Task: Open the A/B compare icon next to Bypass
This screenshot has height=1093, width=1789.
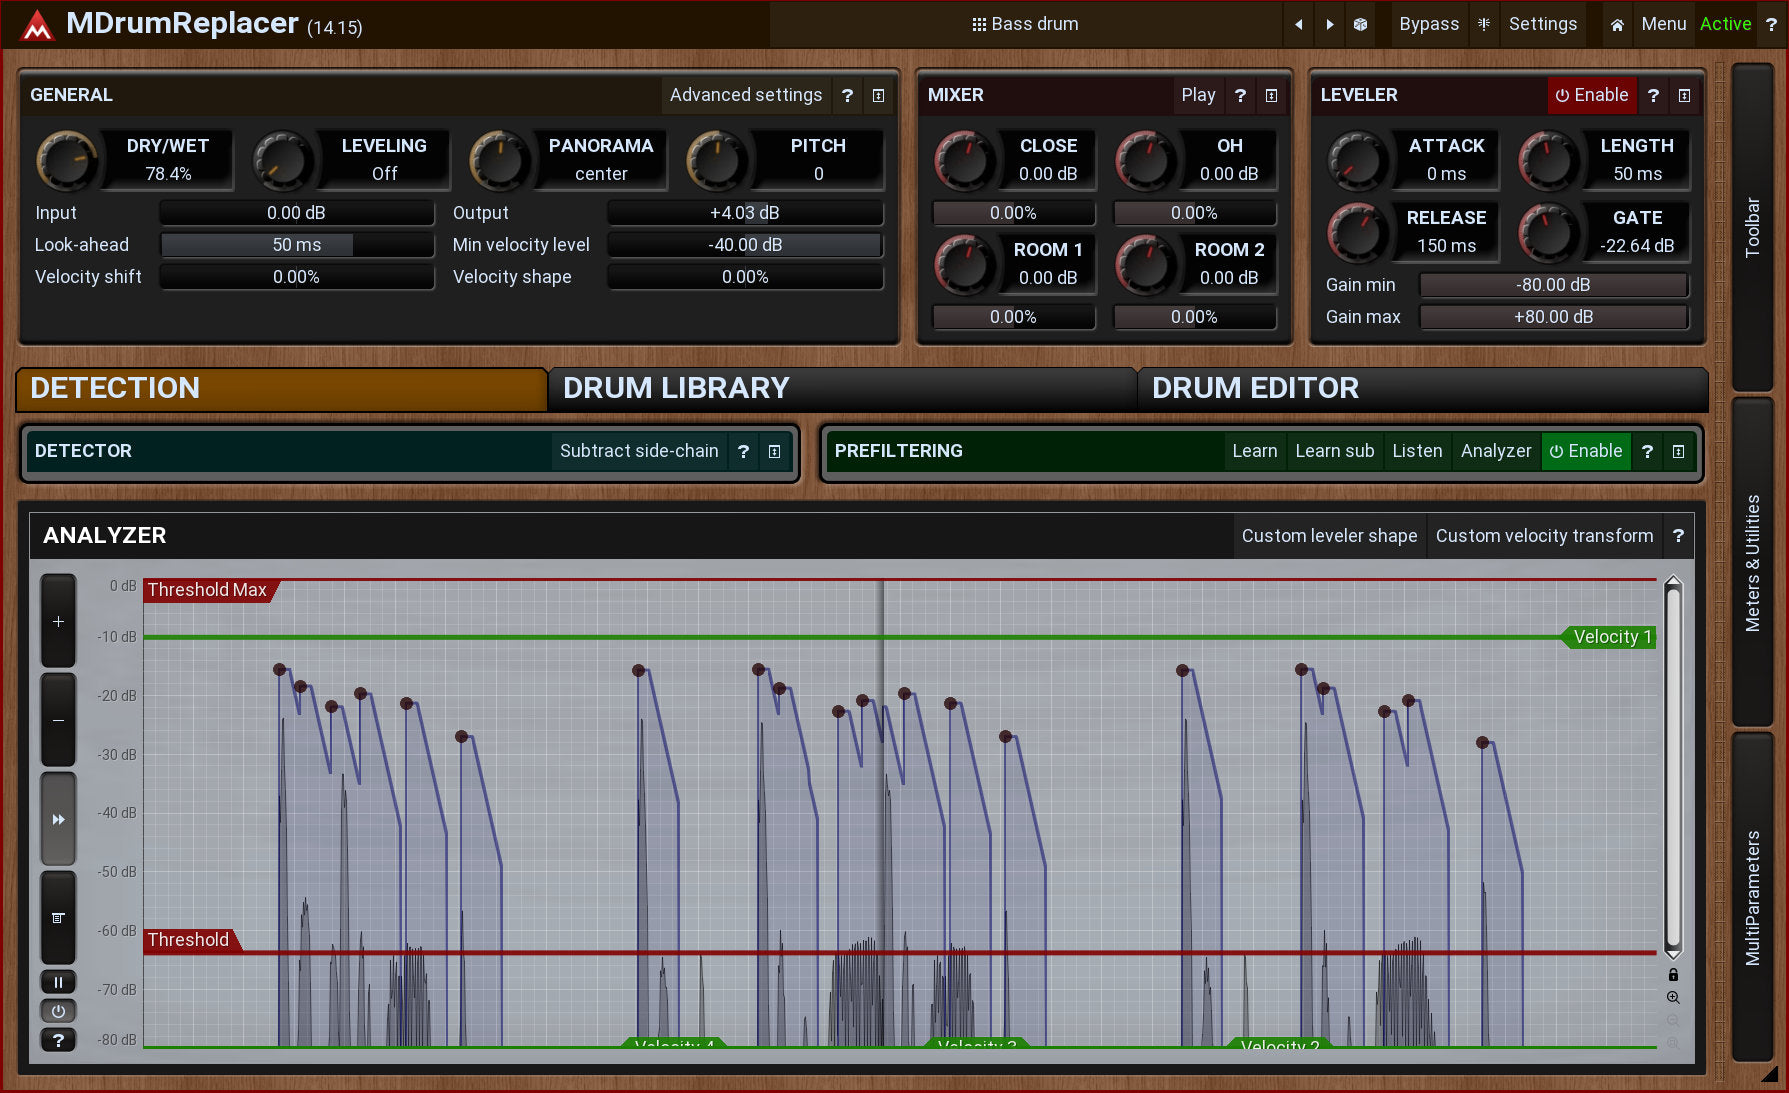Action: [1484, 24]
